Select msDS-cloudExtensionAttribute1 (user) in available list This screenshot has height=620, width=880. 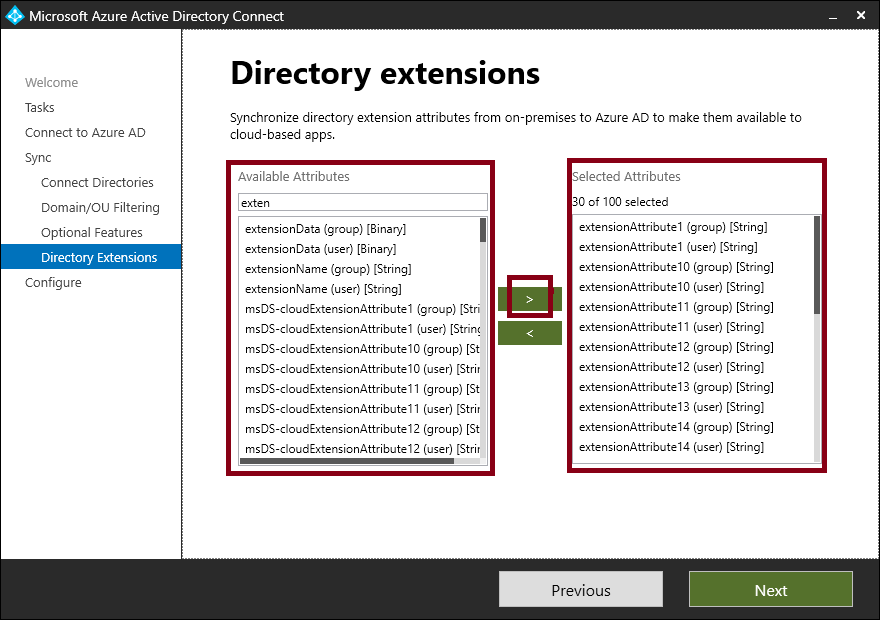click(362, 329)
